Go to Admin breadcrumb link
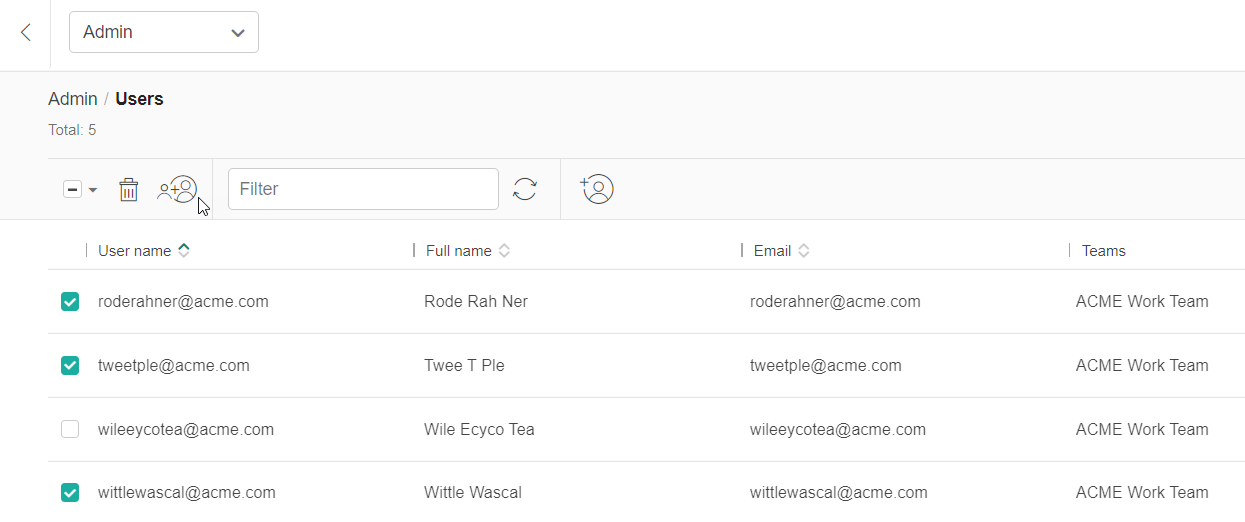The image size is (1245, 522). point(72,99)
